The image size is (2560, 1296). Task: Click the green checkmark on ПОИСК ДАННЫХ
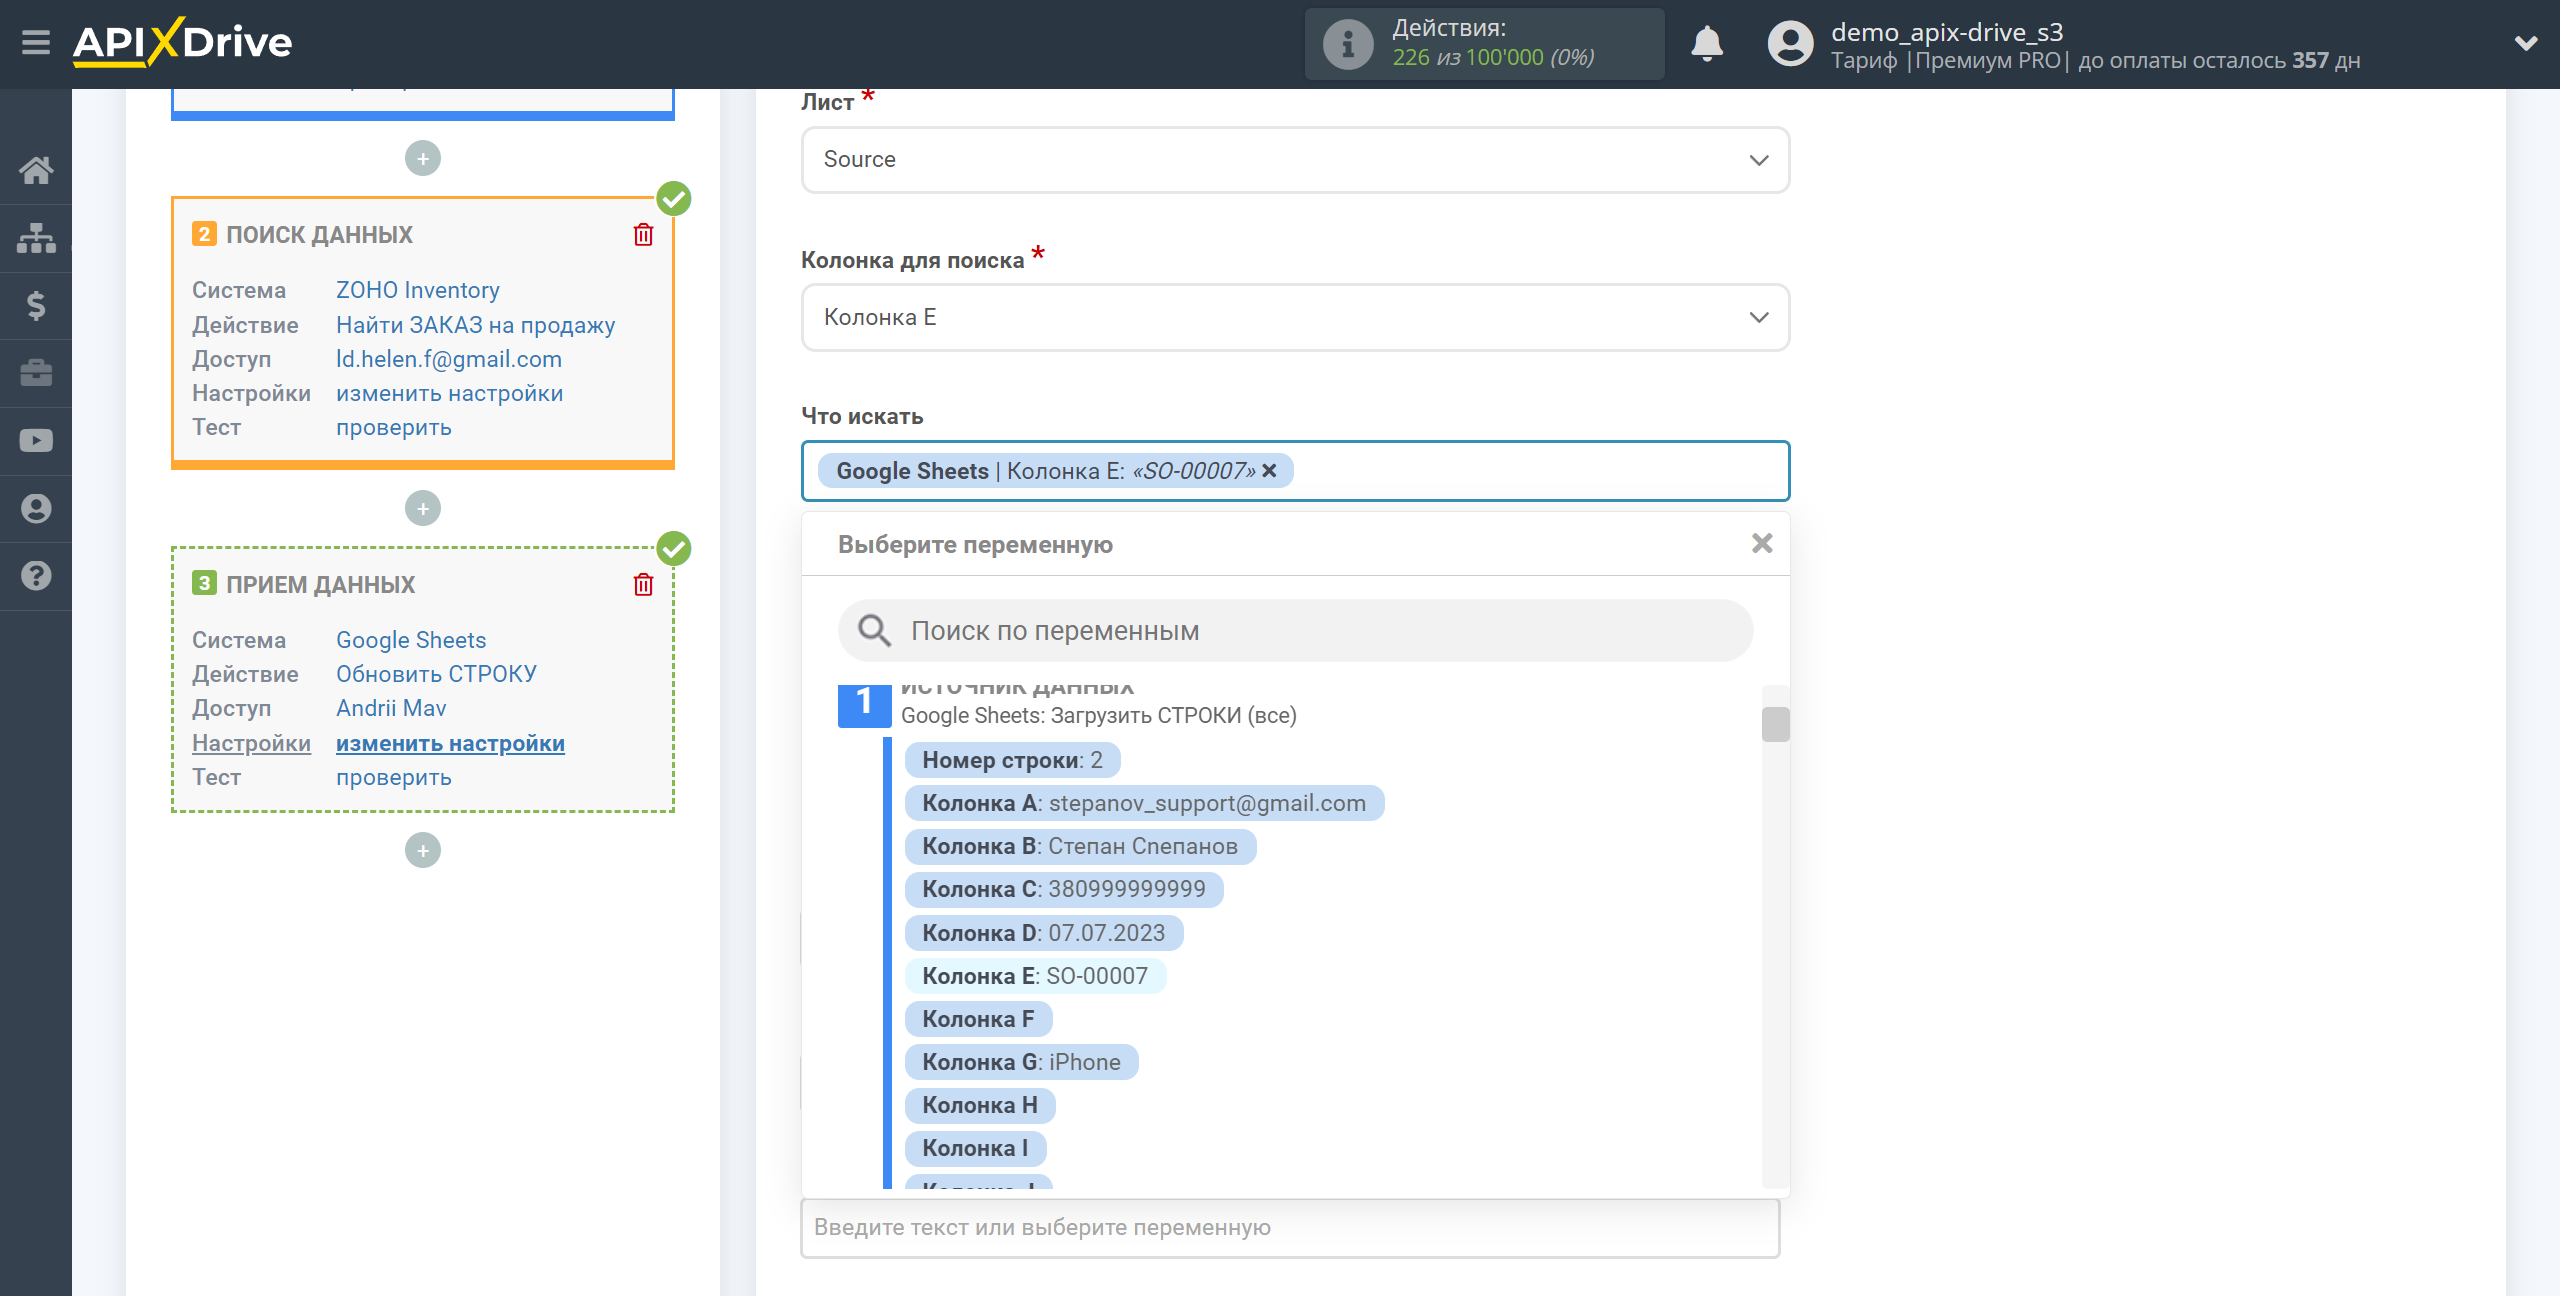coord(674,199)
